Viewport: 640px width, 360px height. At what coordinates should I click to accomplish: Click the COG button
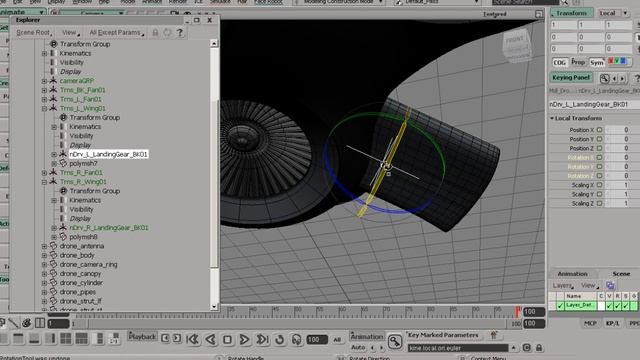560,62
